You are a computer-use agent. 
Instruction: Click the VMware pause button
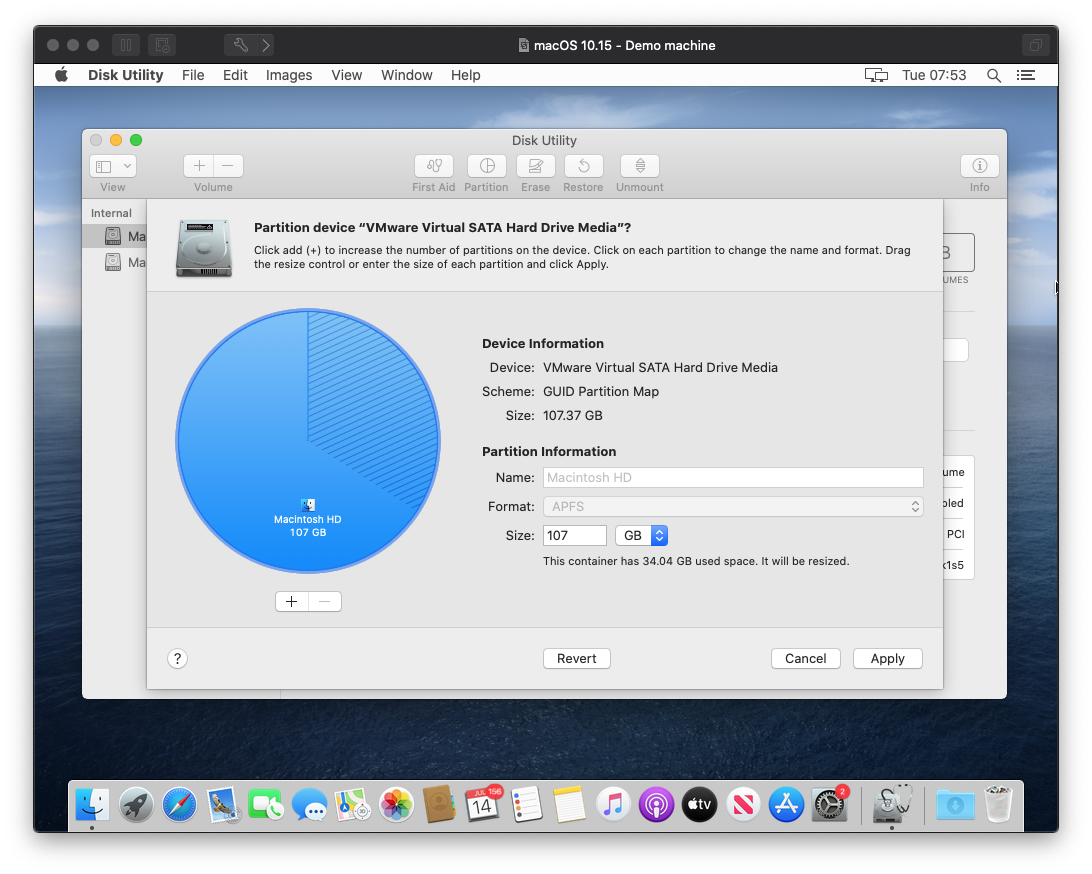[126, 45]
